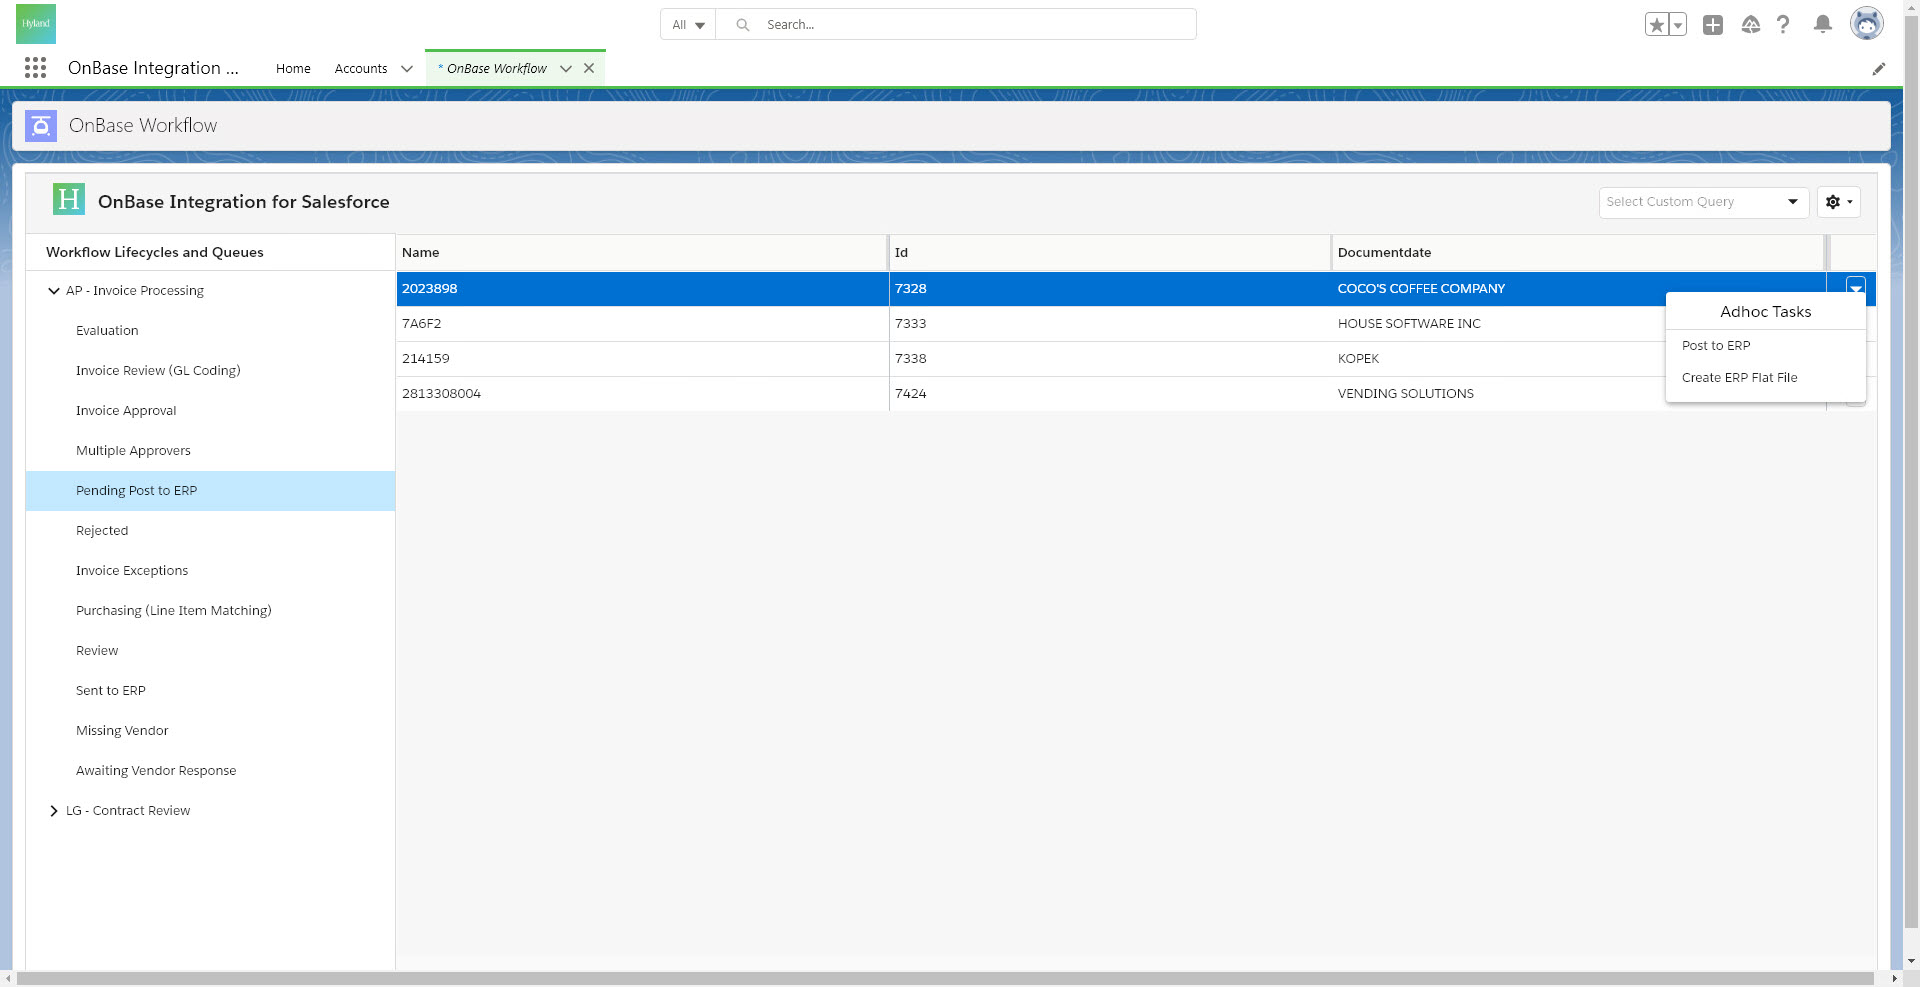1920x987 pixels.
Task: Click the Documentdate column header
Action: (1578, 253)
